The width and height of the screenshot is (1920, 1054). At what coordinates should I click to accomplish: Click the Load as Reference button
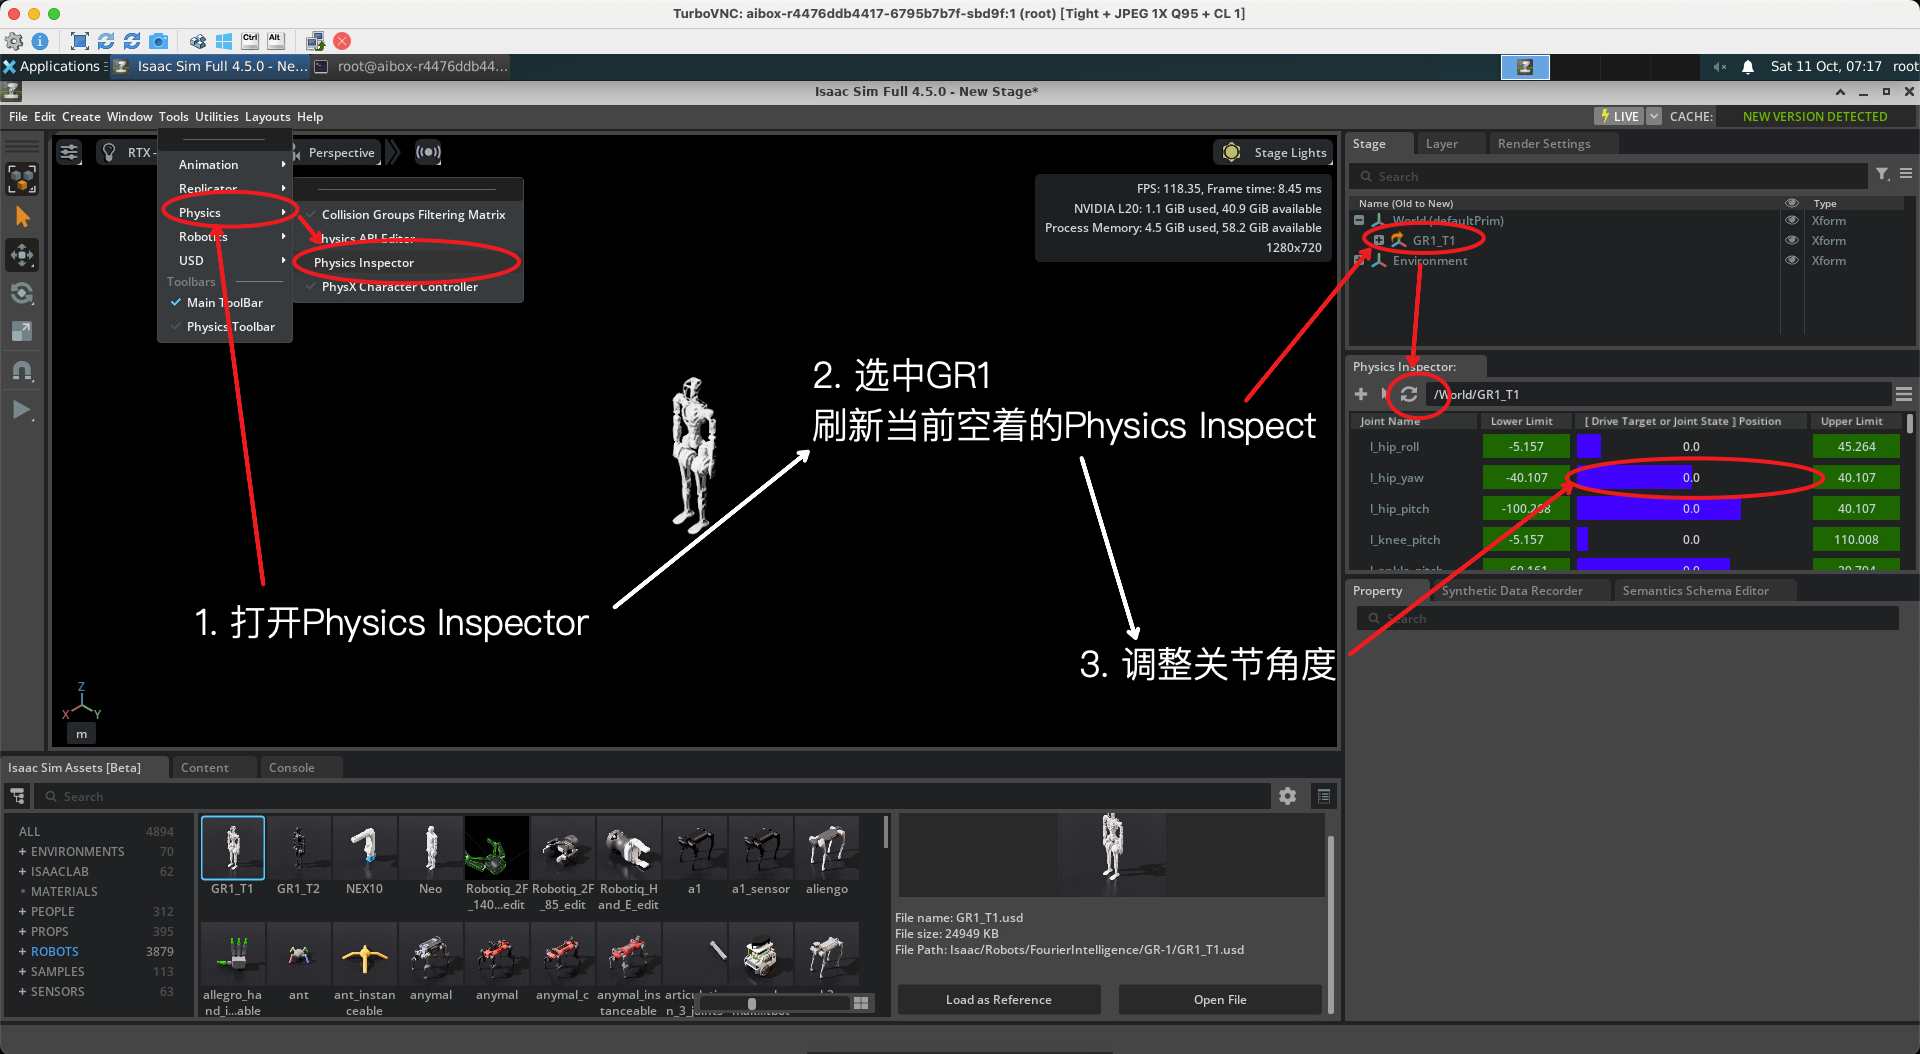[998, 999]
